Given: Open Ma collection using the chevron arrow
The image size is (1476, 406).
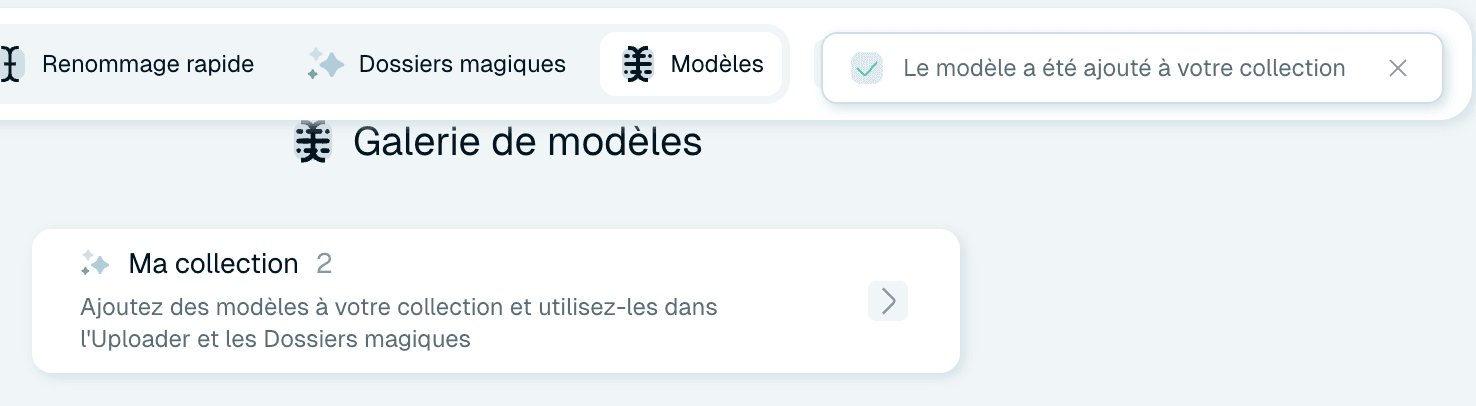Looking at the screenshot, I should (x=888, y=301).
